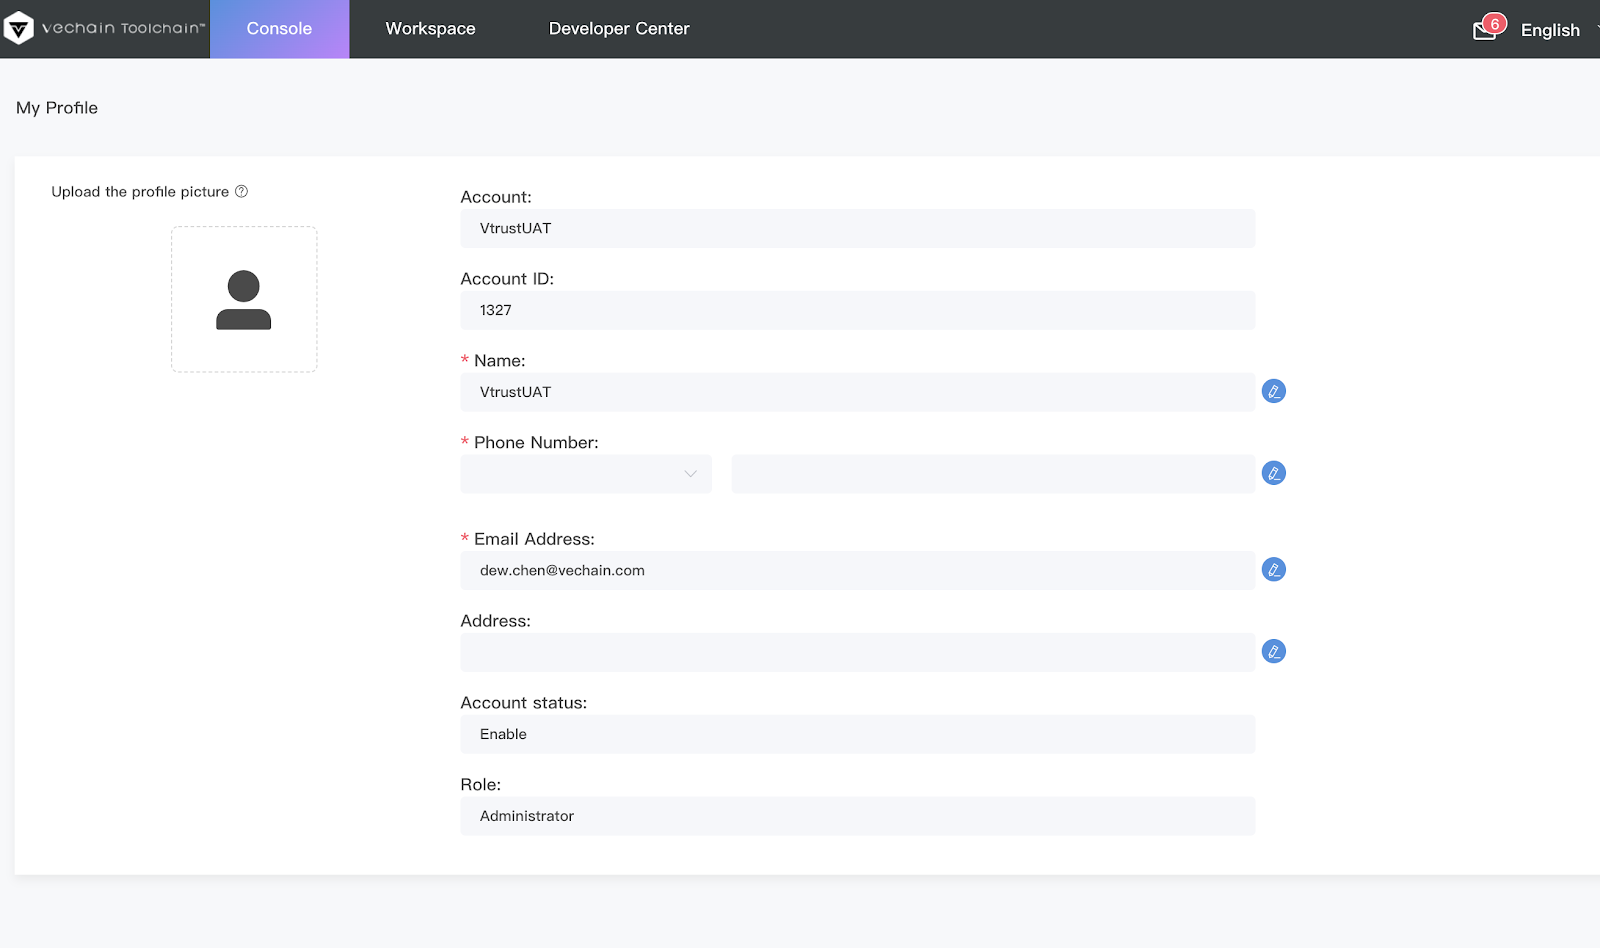Click the Account ID field showing 1327
1600x948 pixels.
857,310
